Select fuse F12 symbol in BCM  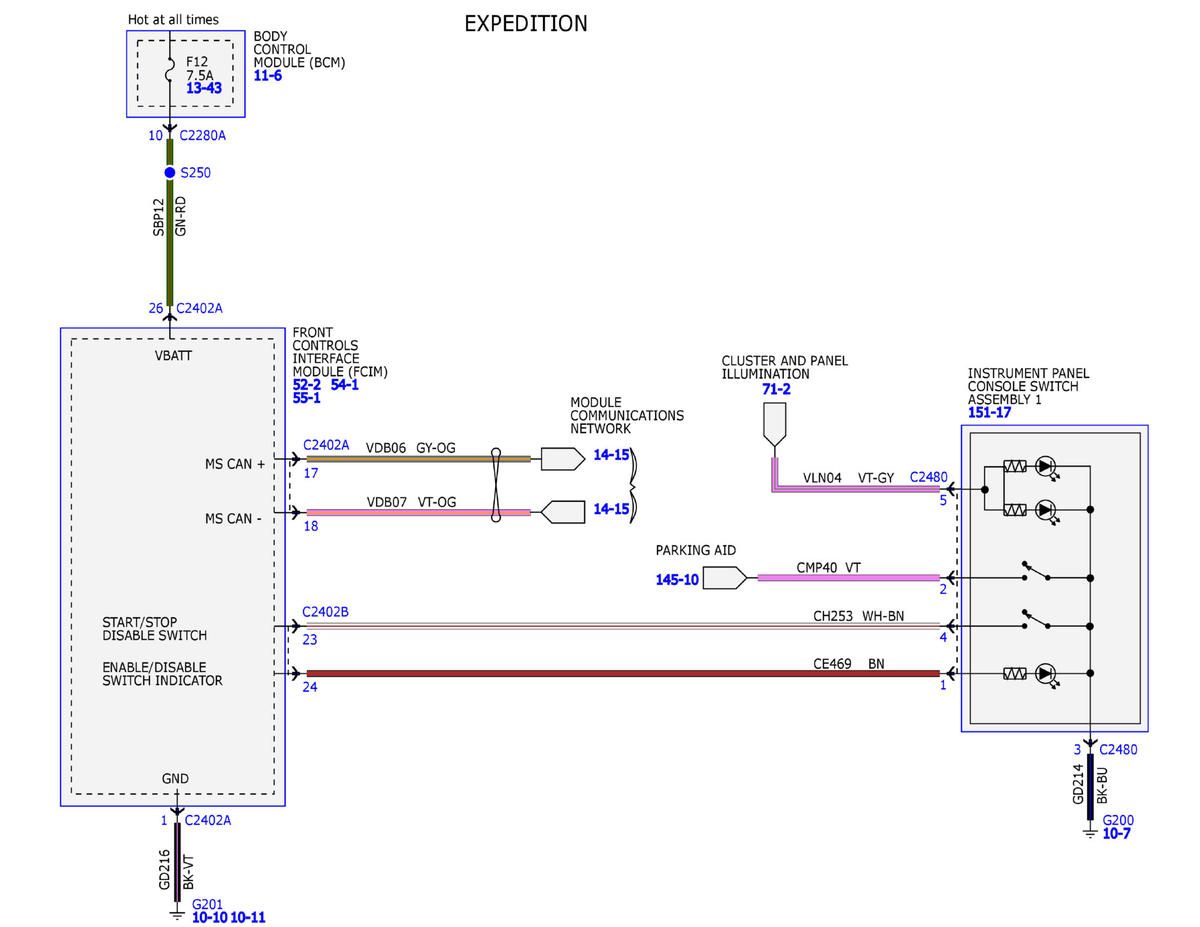pos(170,67)
